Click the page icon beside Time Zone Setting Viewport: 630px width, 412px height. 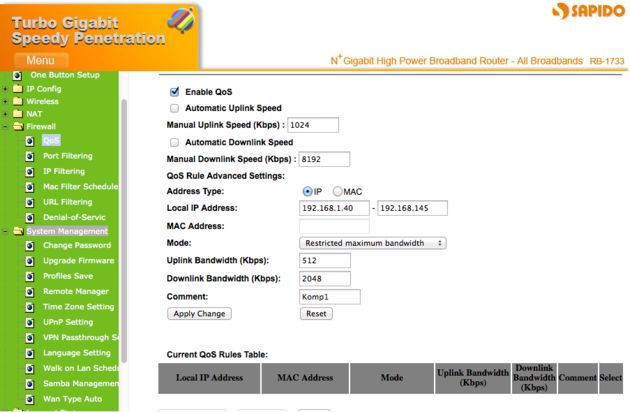pos(30,307)
